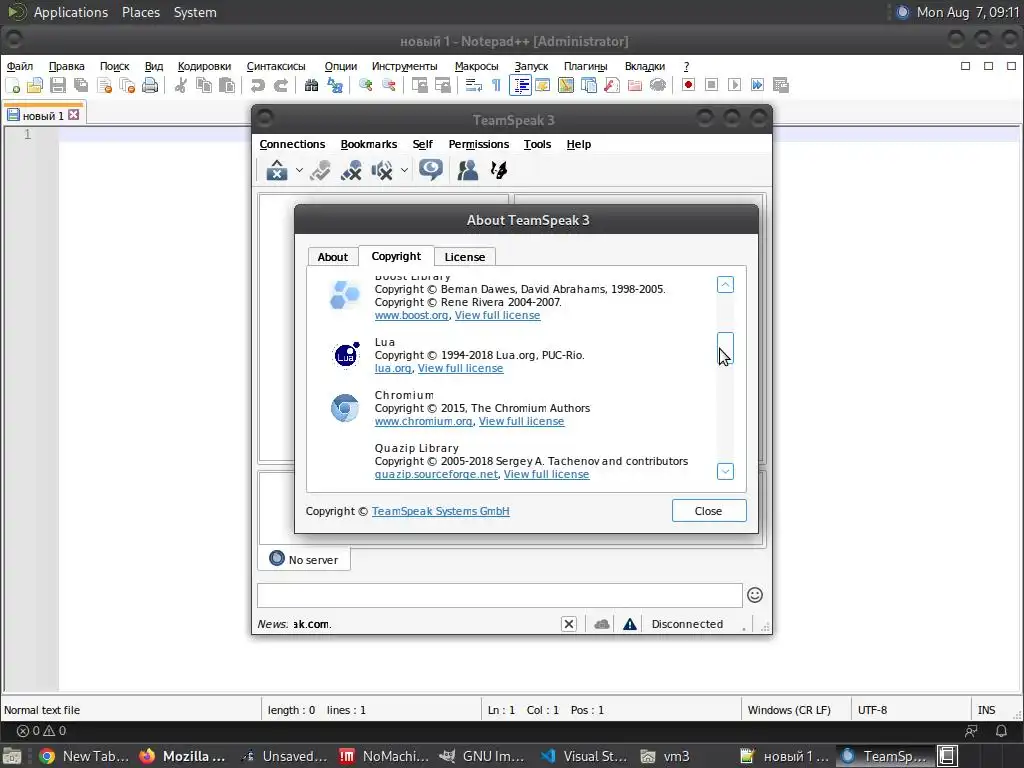Open dropdown arrow beside TeamSpeak connect icon

[x=299, y=170]
